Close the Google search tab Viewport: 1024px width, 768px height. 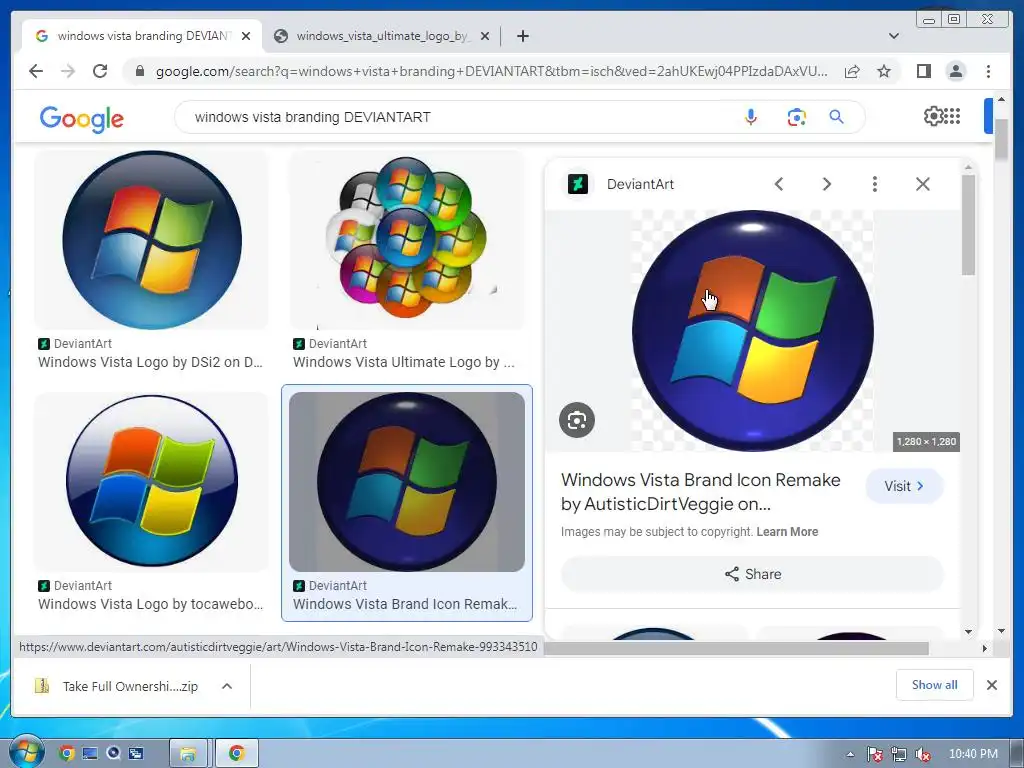pos(246,37)
